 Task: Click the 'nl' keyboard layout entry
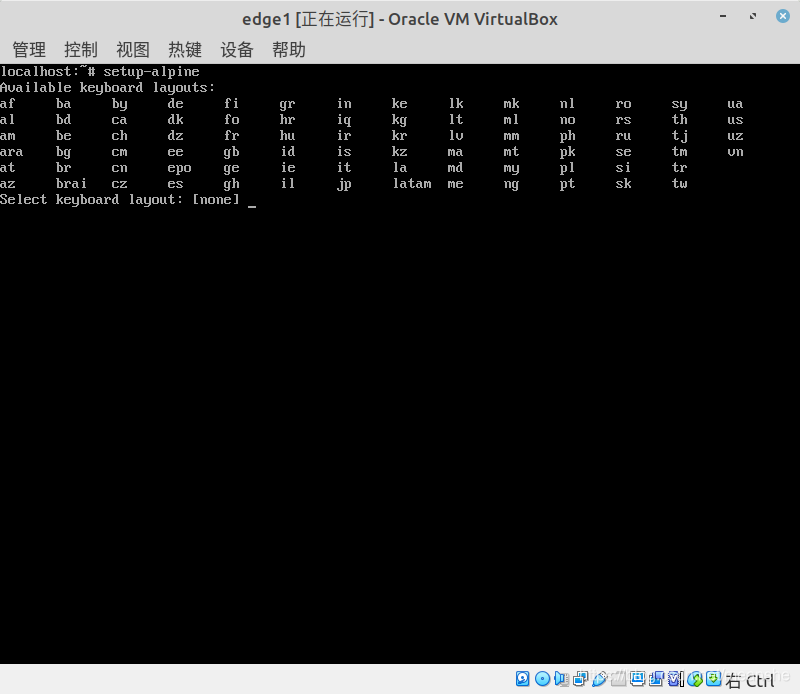pos(567,104)
